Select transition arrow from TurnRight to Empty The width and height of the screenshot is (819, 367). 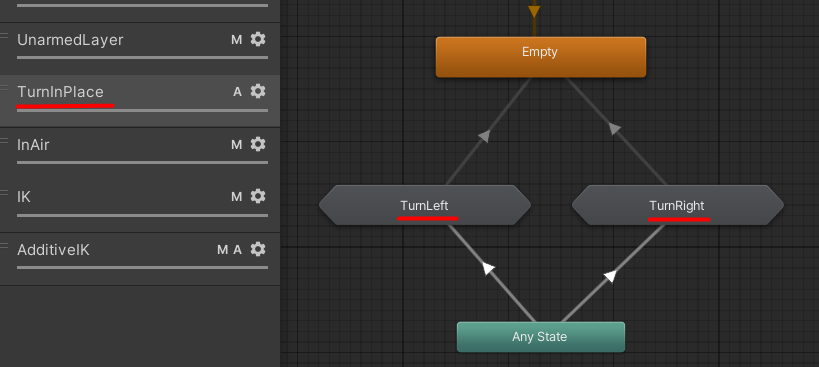(x=615, y=129)
